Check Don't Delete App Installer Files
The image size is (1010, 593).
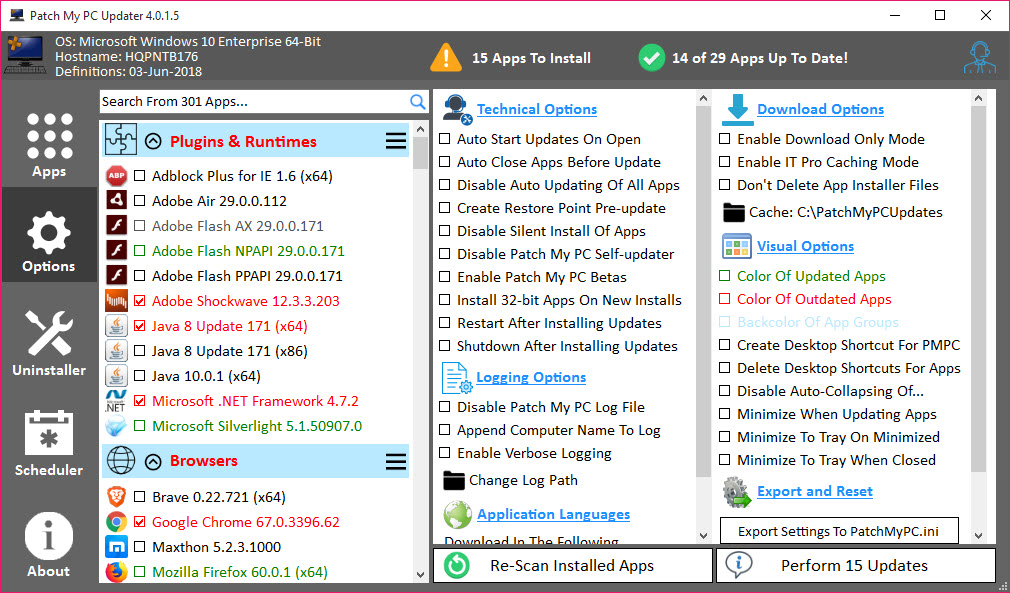click(725, 185)
